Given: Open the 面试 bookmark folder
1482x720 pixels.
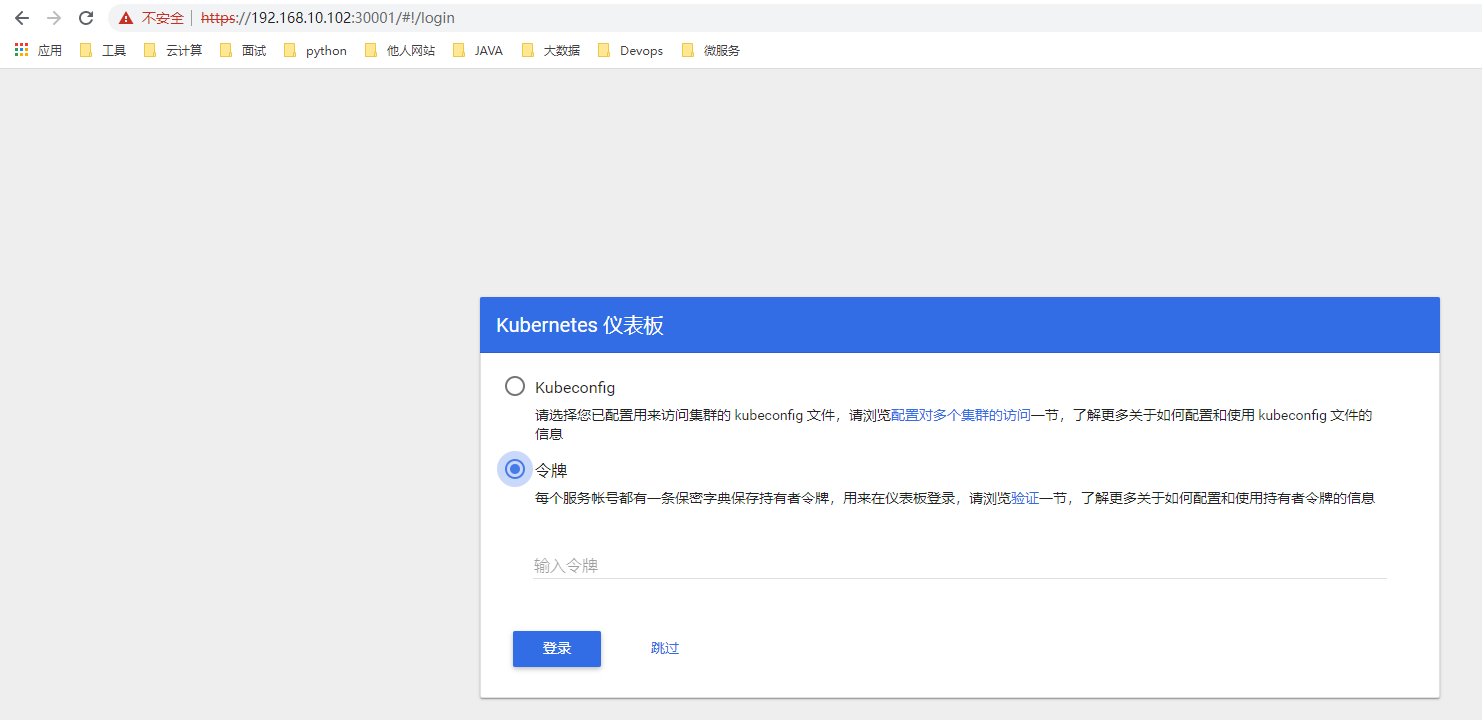Looking at the screenshot, I should (x=243, y=50).
